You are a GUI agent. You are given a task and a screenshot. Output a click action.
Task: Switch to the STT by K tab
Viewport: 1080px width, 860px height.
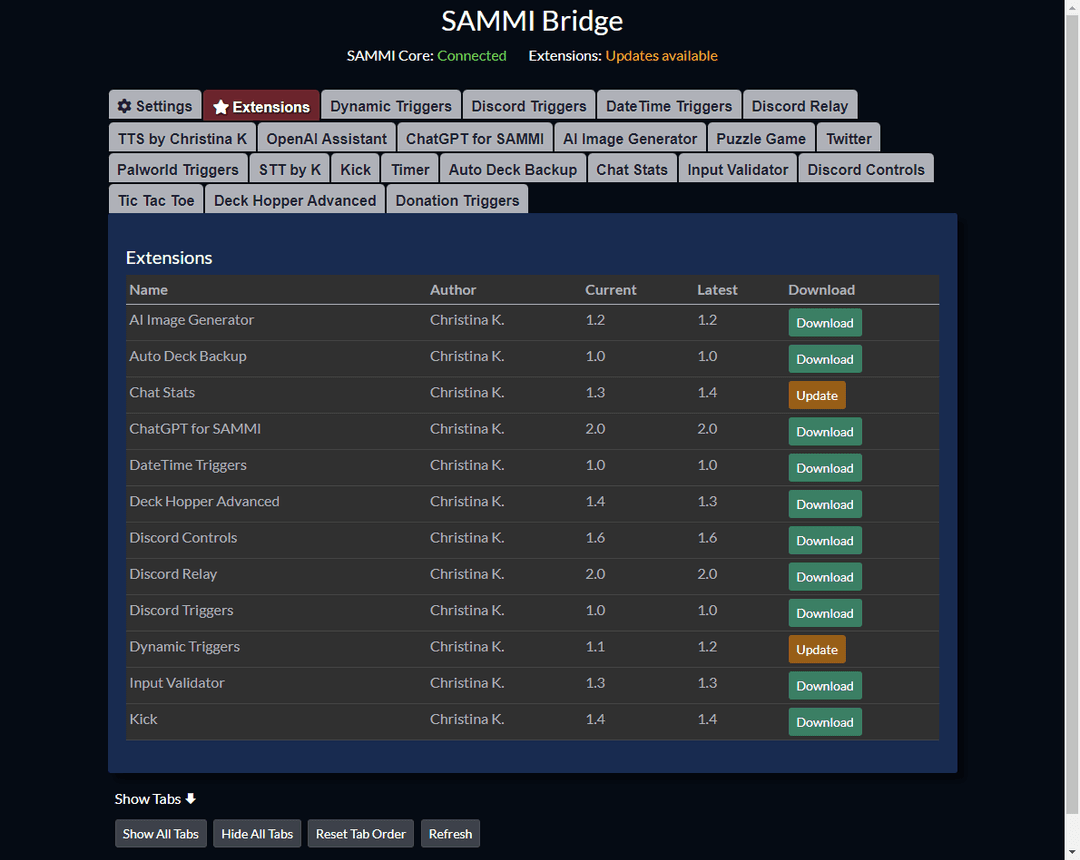coord(289,169)
